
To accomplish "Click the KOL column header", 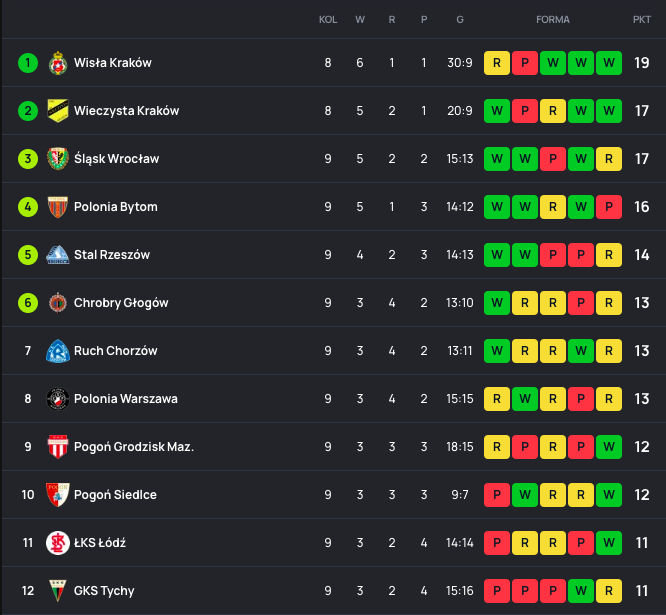I will click(x=328, y=20).
